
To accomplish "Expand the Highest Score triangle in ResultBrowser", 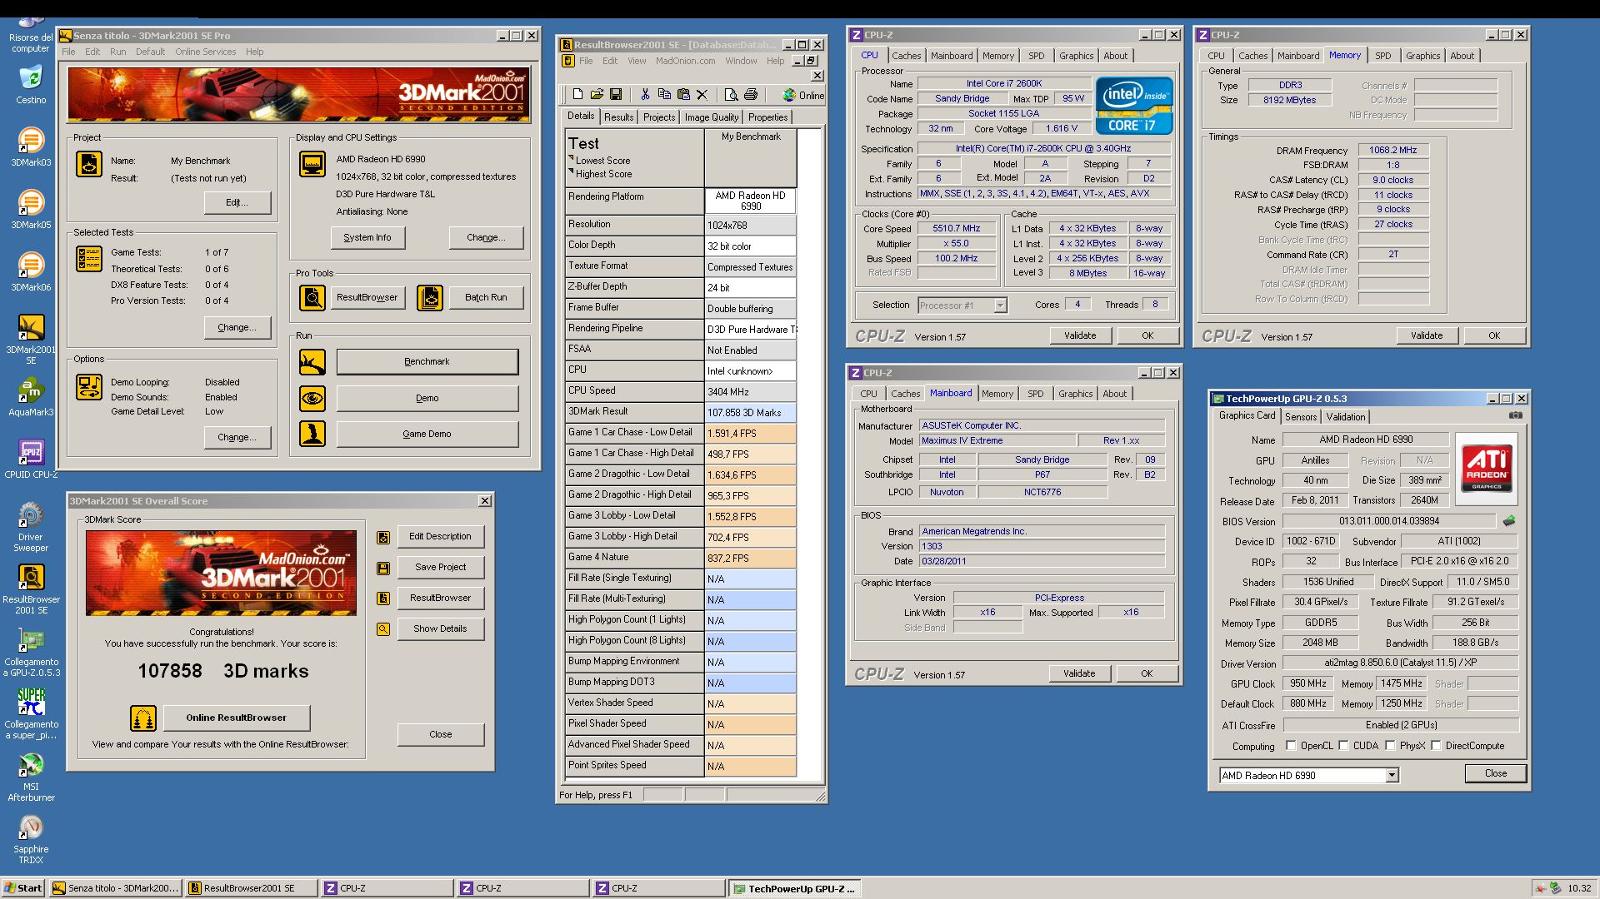I will pos(572,173).
